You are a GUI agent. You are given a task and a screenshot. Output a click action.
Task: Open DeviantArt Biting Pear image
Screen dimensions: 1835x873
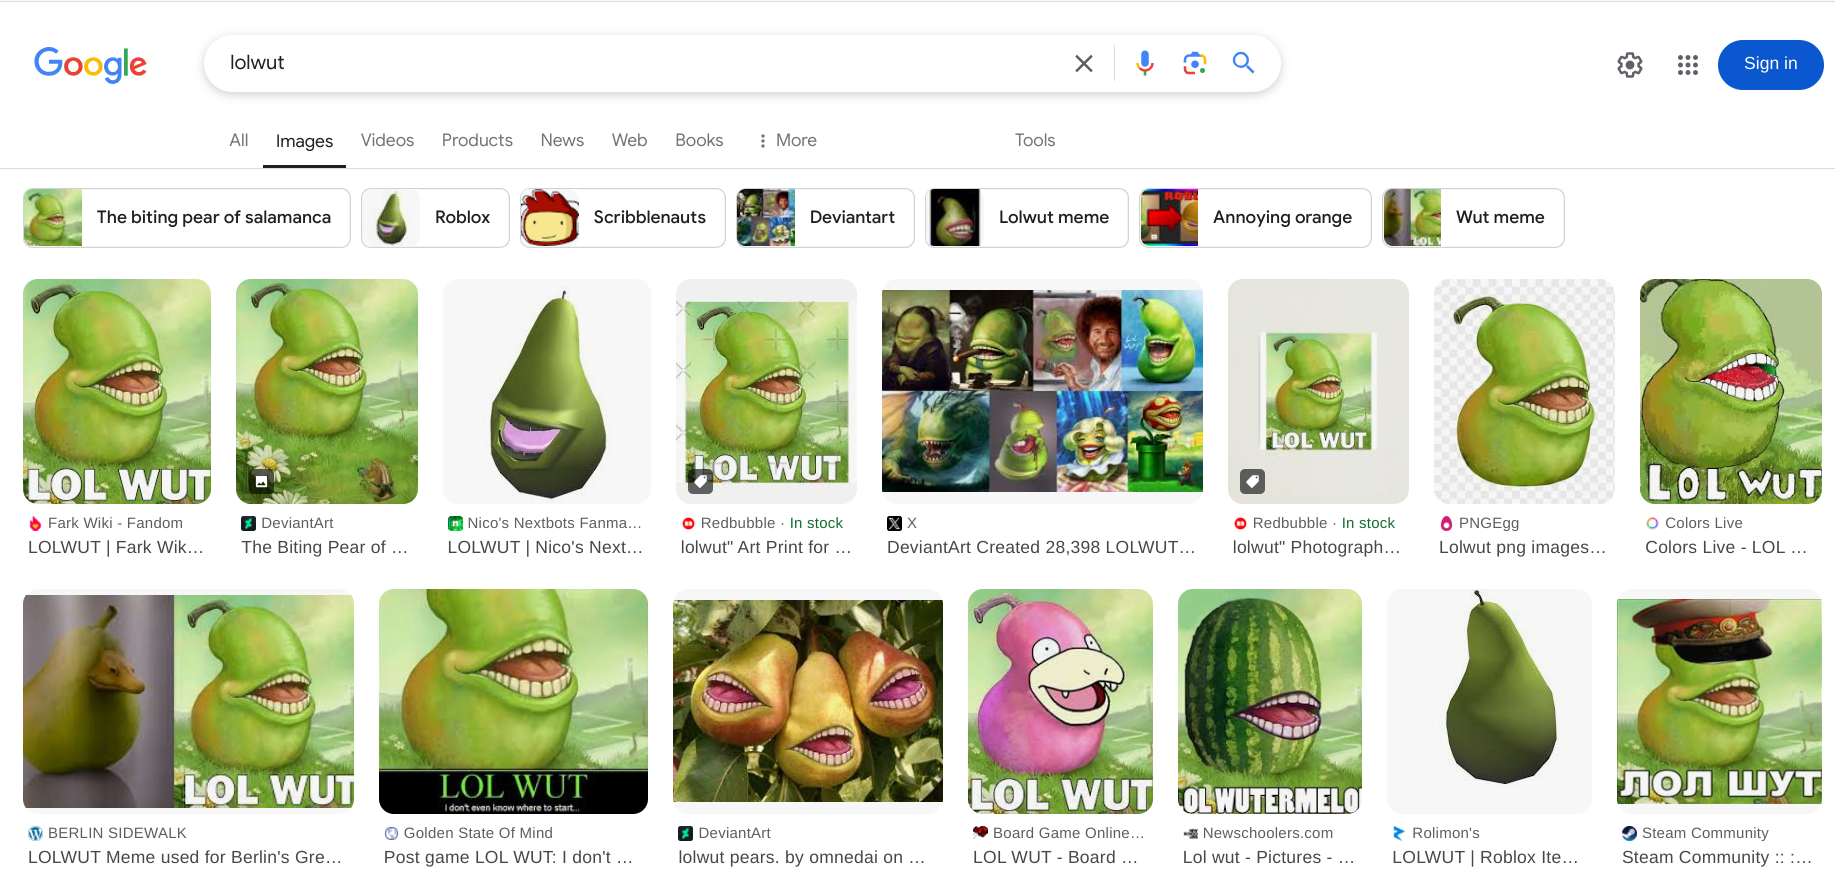[x=327, y=391]
